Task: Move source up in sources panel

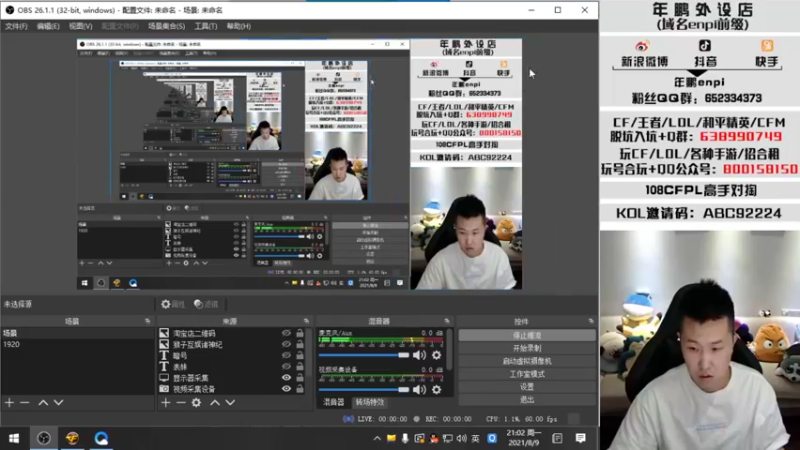Action: tap(215, 403)
